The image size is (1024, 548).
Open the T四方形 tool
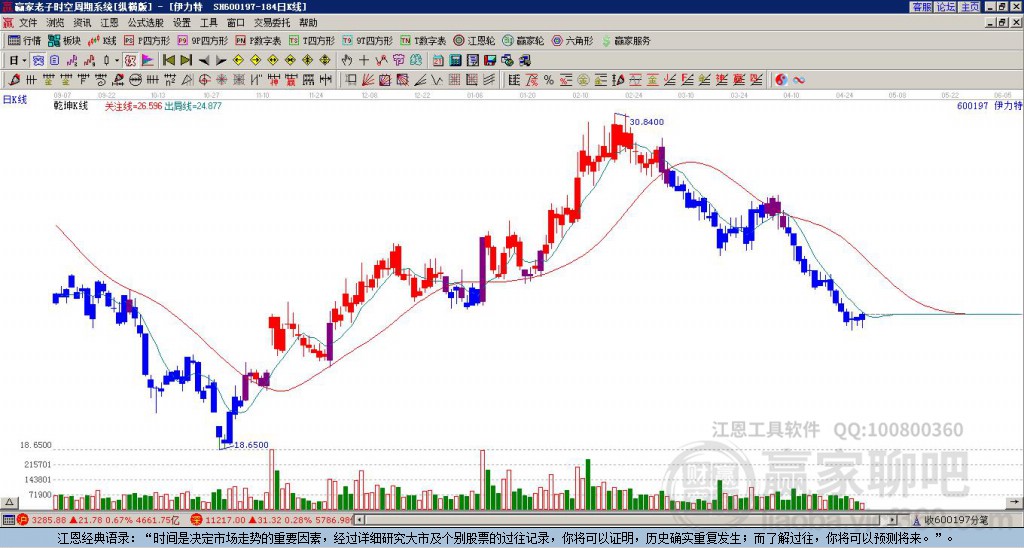(312, 40)
